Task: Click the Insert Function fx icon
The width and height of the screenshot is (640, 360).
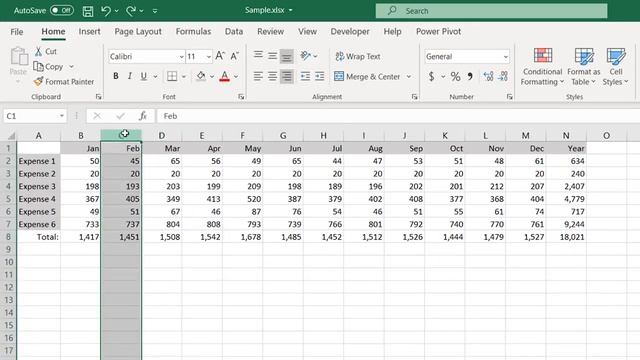Action: [x=142, y=116]
